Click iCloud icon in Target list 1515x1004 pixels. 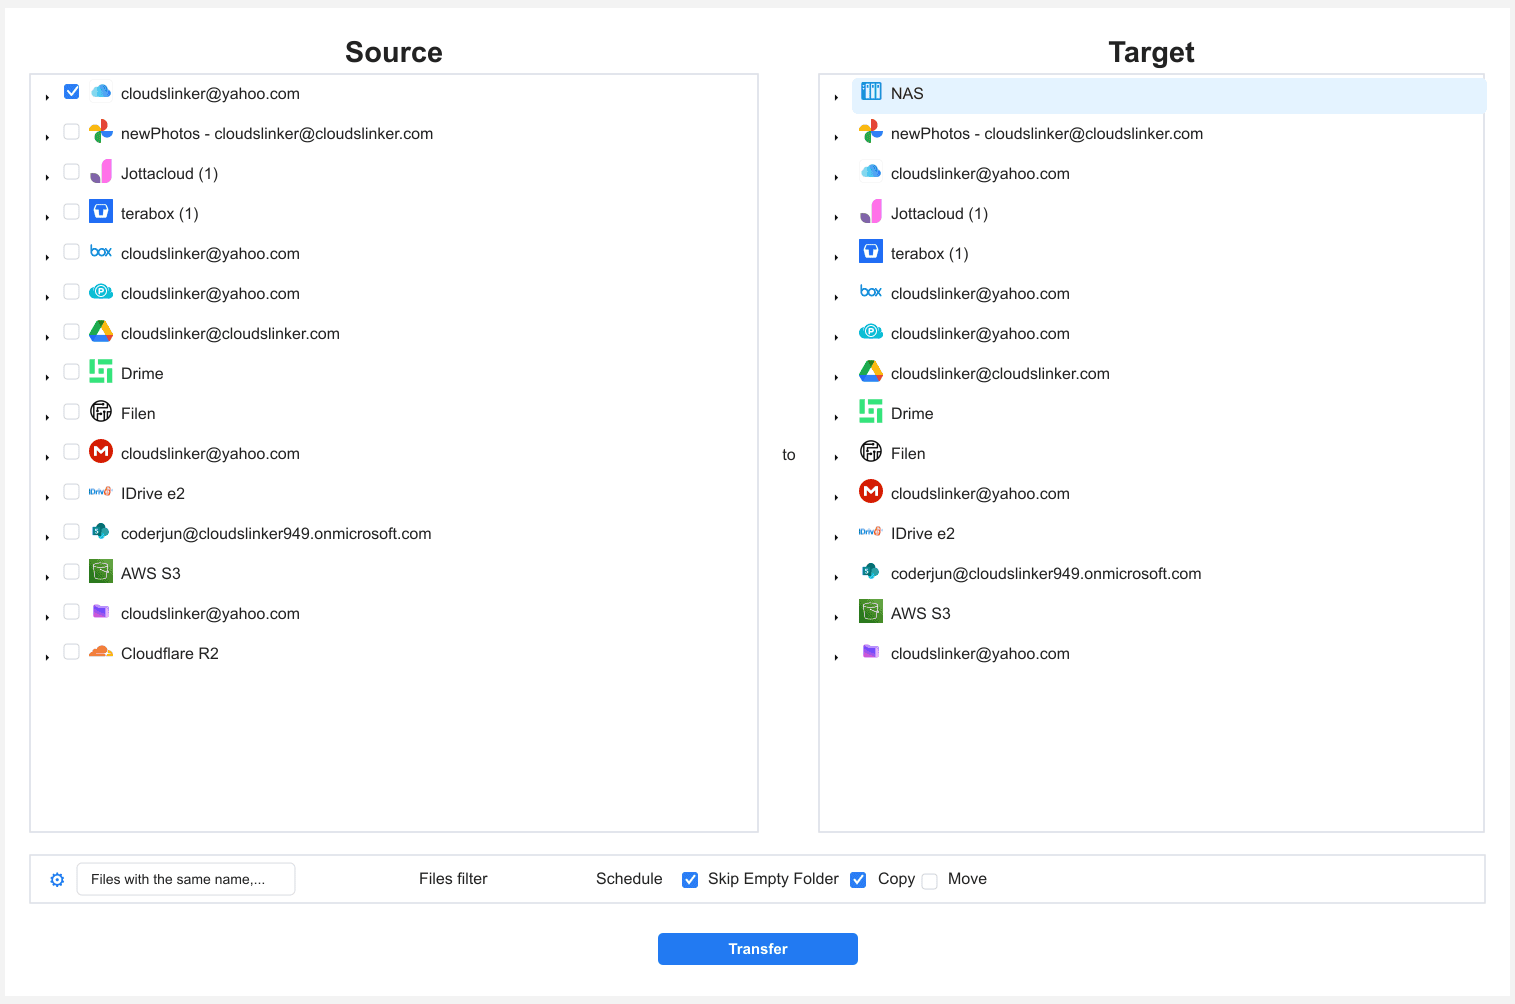click(x=871, y=172)
